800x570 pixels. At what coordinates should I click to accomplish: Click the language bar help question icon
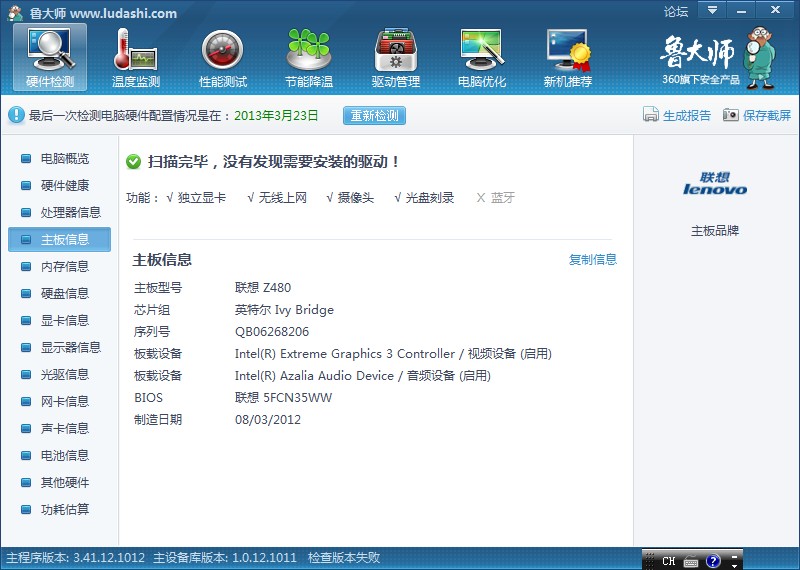click(713, 561)
